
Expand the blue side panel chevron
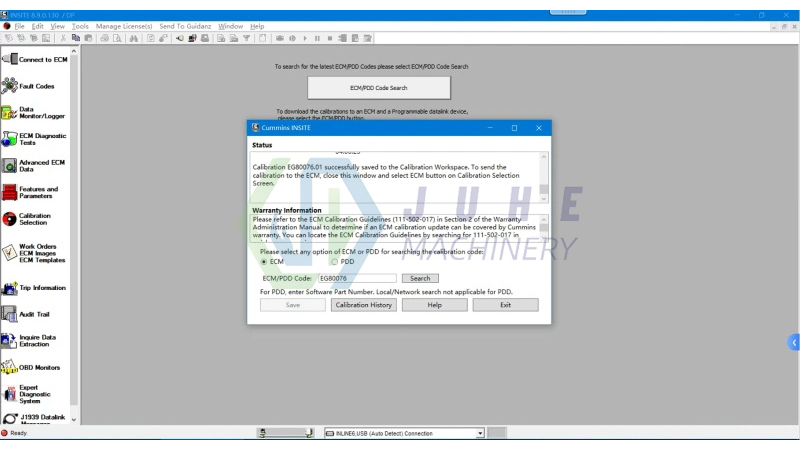click(794, 342)
